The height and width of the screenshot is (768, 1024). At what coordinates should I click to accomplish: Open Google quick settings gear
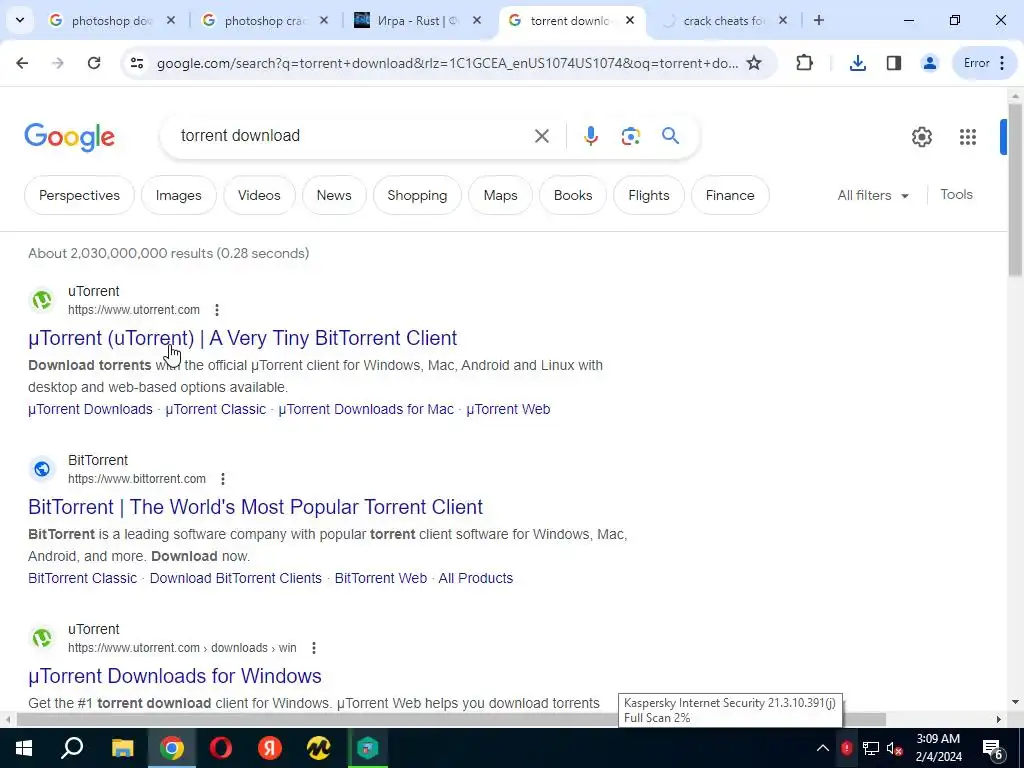point(922,136)
